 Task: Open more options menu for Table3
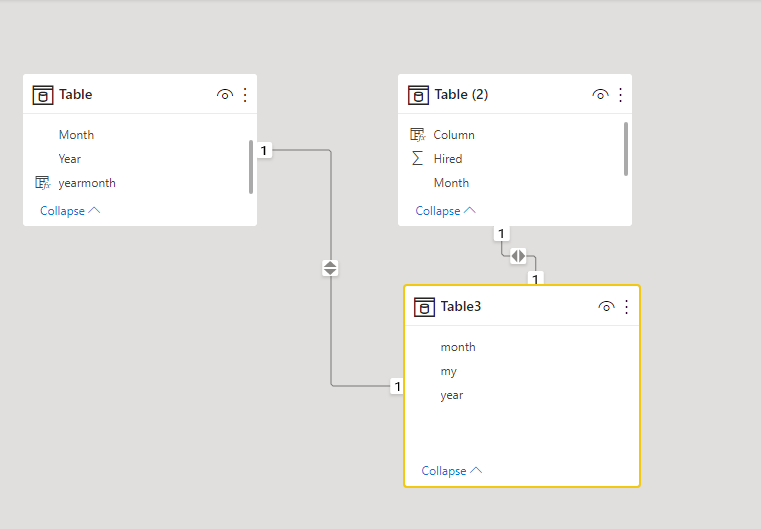[x=627, y=307]
